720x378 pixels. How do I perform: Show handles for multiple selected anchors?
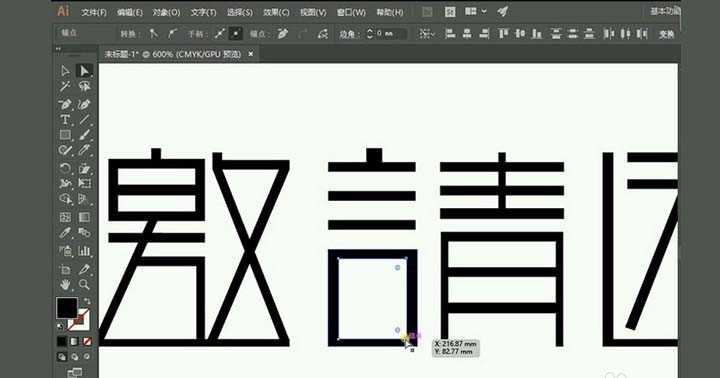(220, 34)
